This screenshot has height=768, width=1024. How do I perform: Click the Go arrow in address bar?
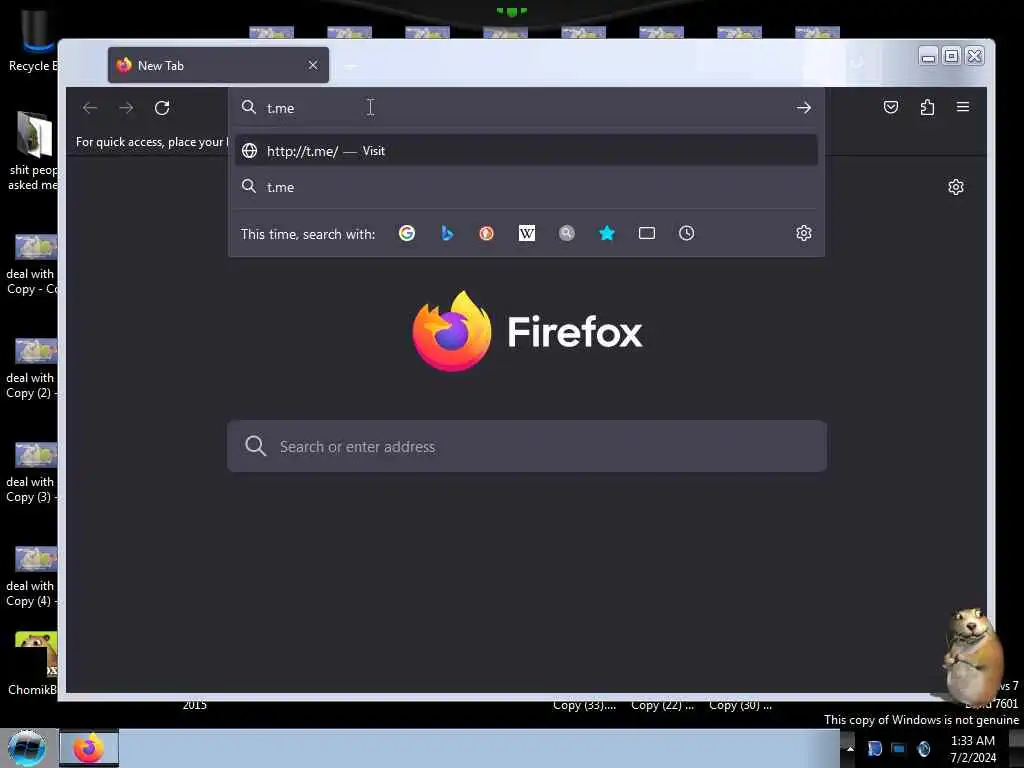804,108
